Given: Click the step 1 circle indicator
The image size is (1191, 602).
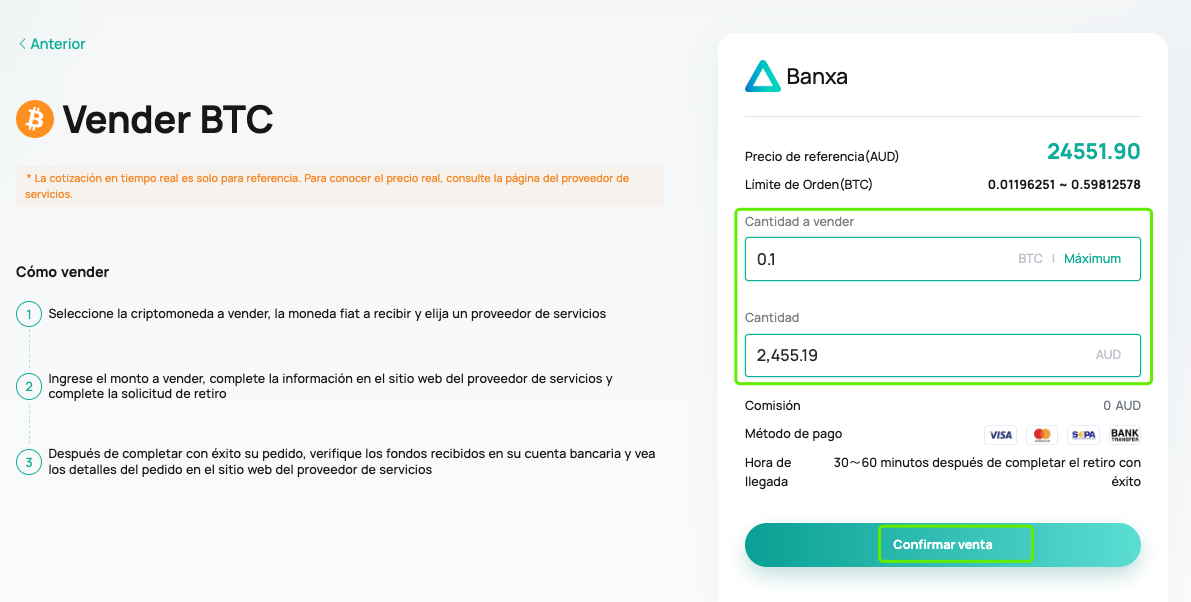Looking at the screenshot, I should [x=29, y=314].
